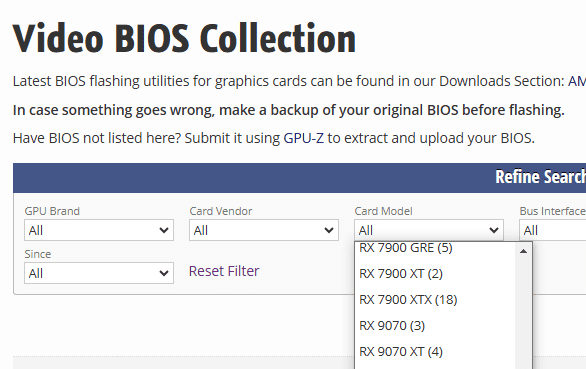Click the Refine Search header bar
Viewport: 586px width, 369px height.
click(299, 178)
